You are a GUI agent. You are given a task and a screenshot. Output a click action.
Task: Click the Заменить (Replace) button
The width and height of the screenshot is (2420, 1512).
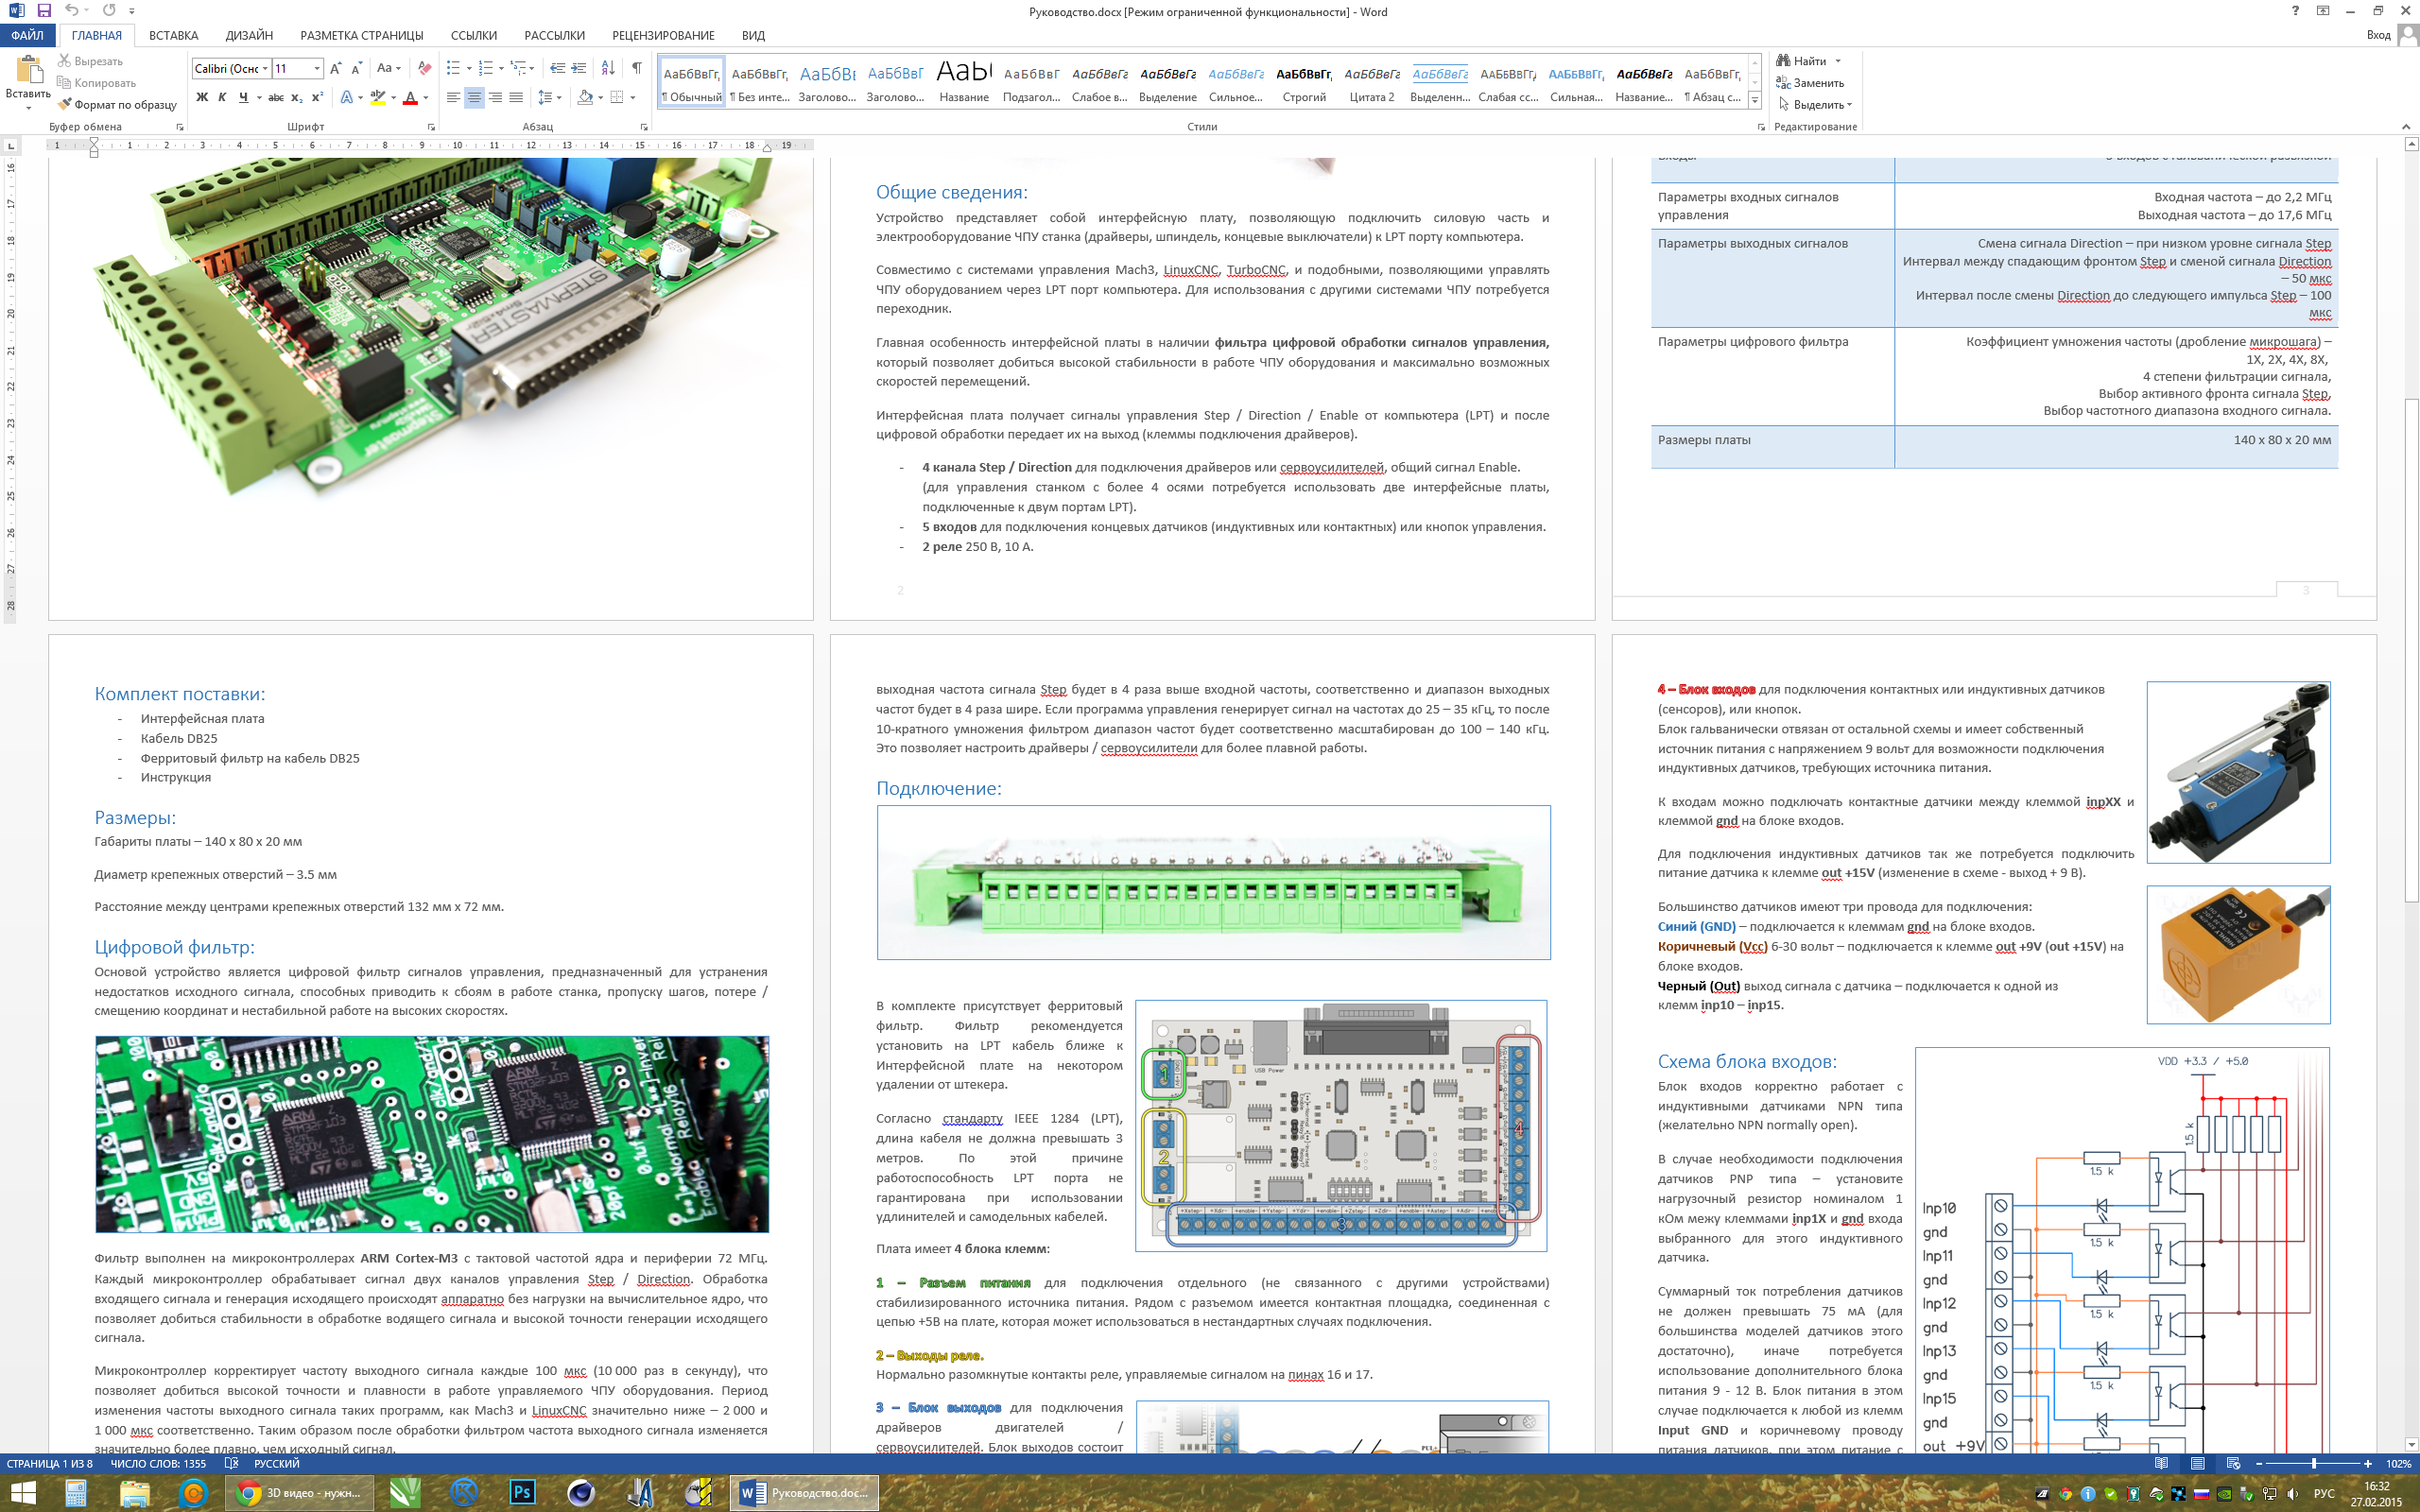(x=1810, y=83)
